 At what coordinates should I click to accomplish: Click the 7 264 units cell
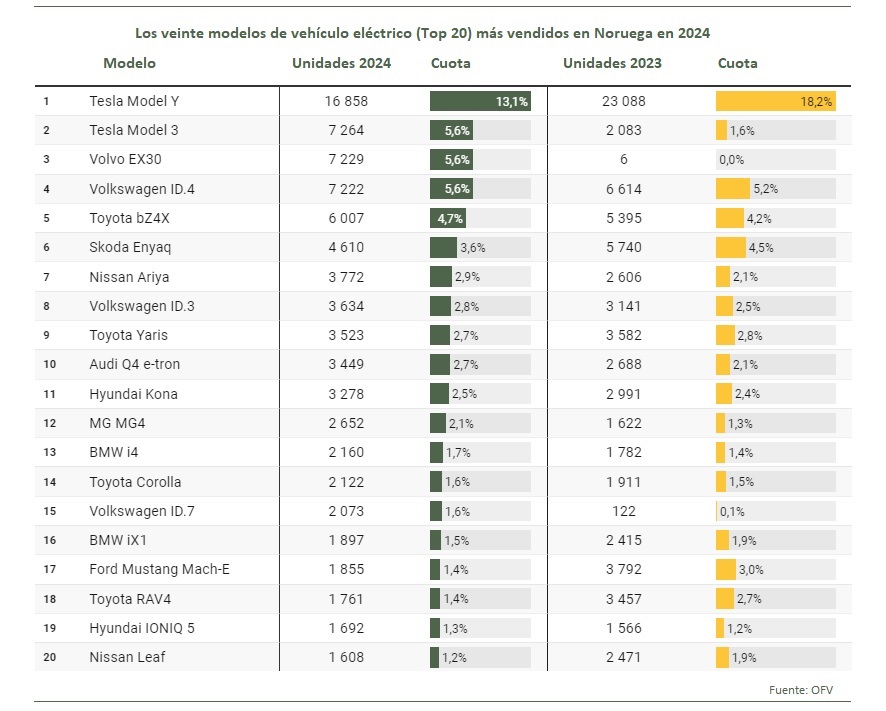click(x=346, y=130)
